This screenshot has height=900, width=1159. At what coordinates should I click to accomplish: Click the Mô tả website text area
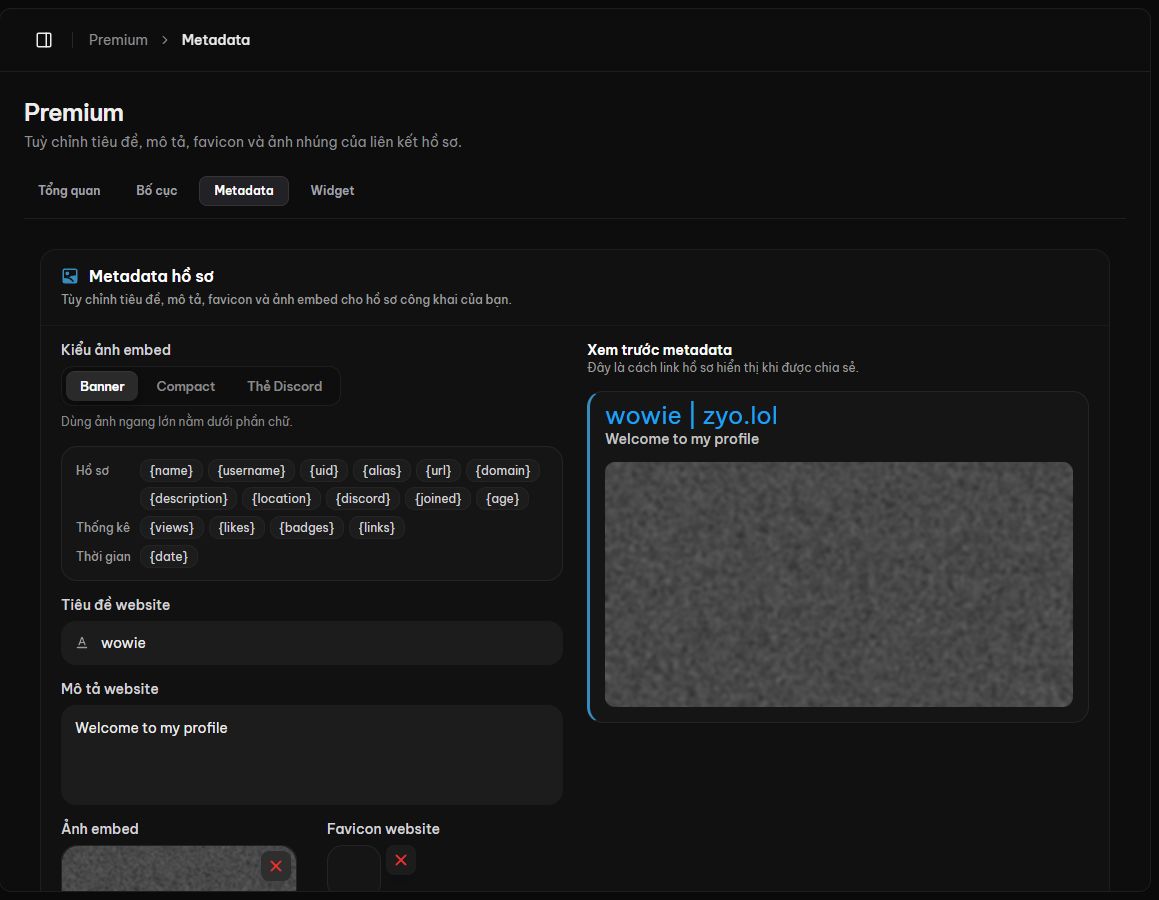[x=312, y=754]
